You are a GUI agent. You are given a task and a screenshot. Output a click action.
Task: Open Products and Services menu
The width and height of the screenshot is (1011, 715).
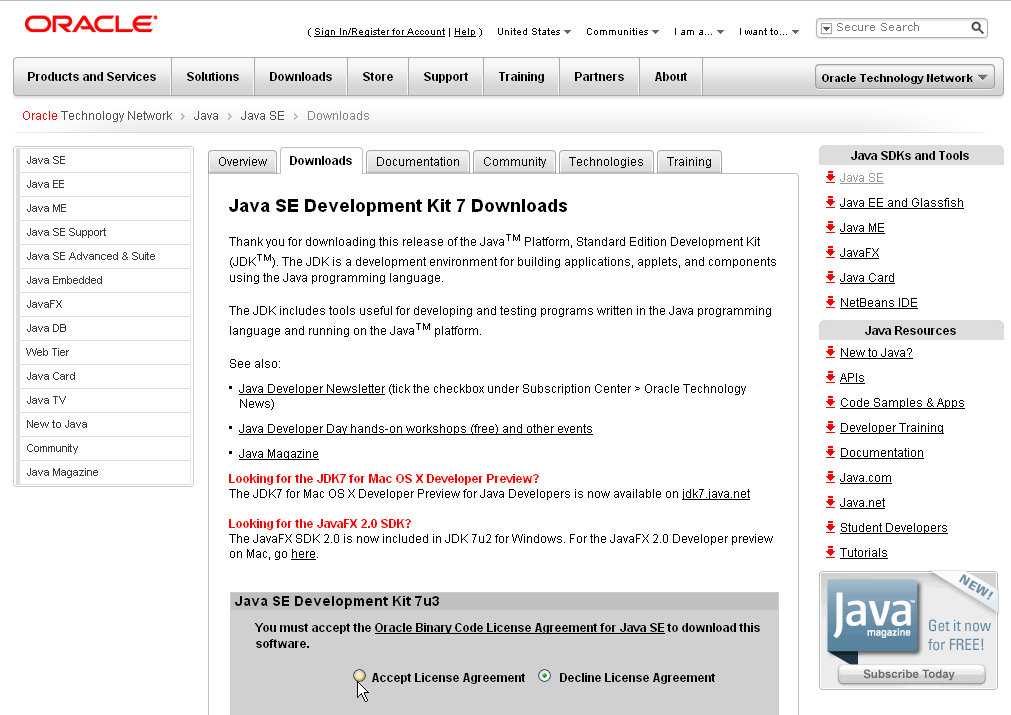[92, 77]
